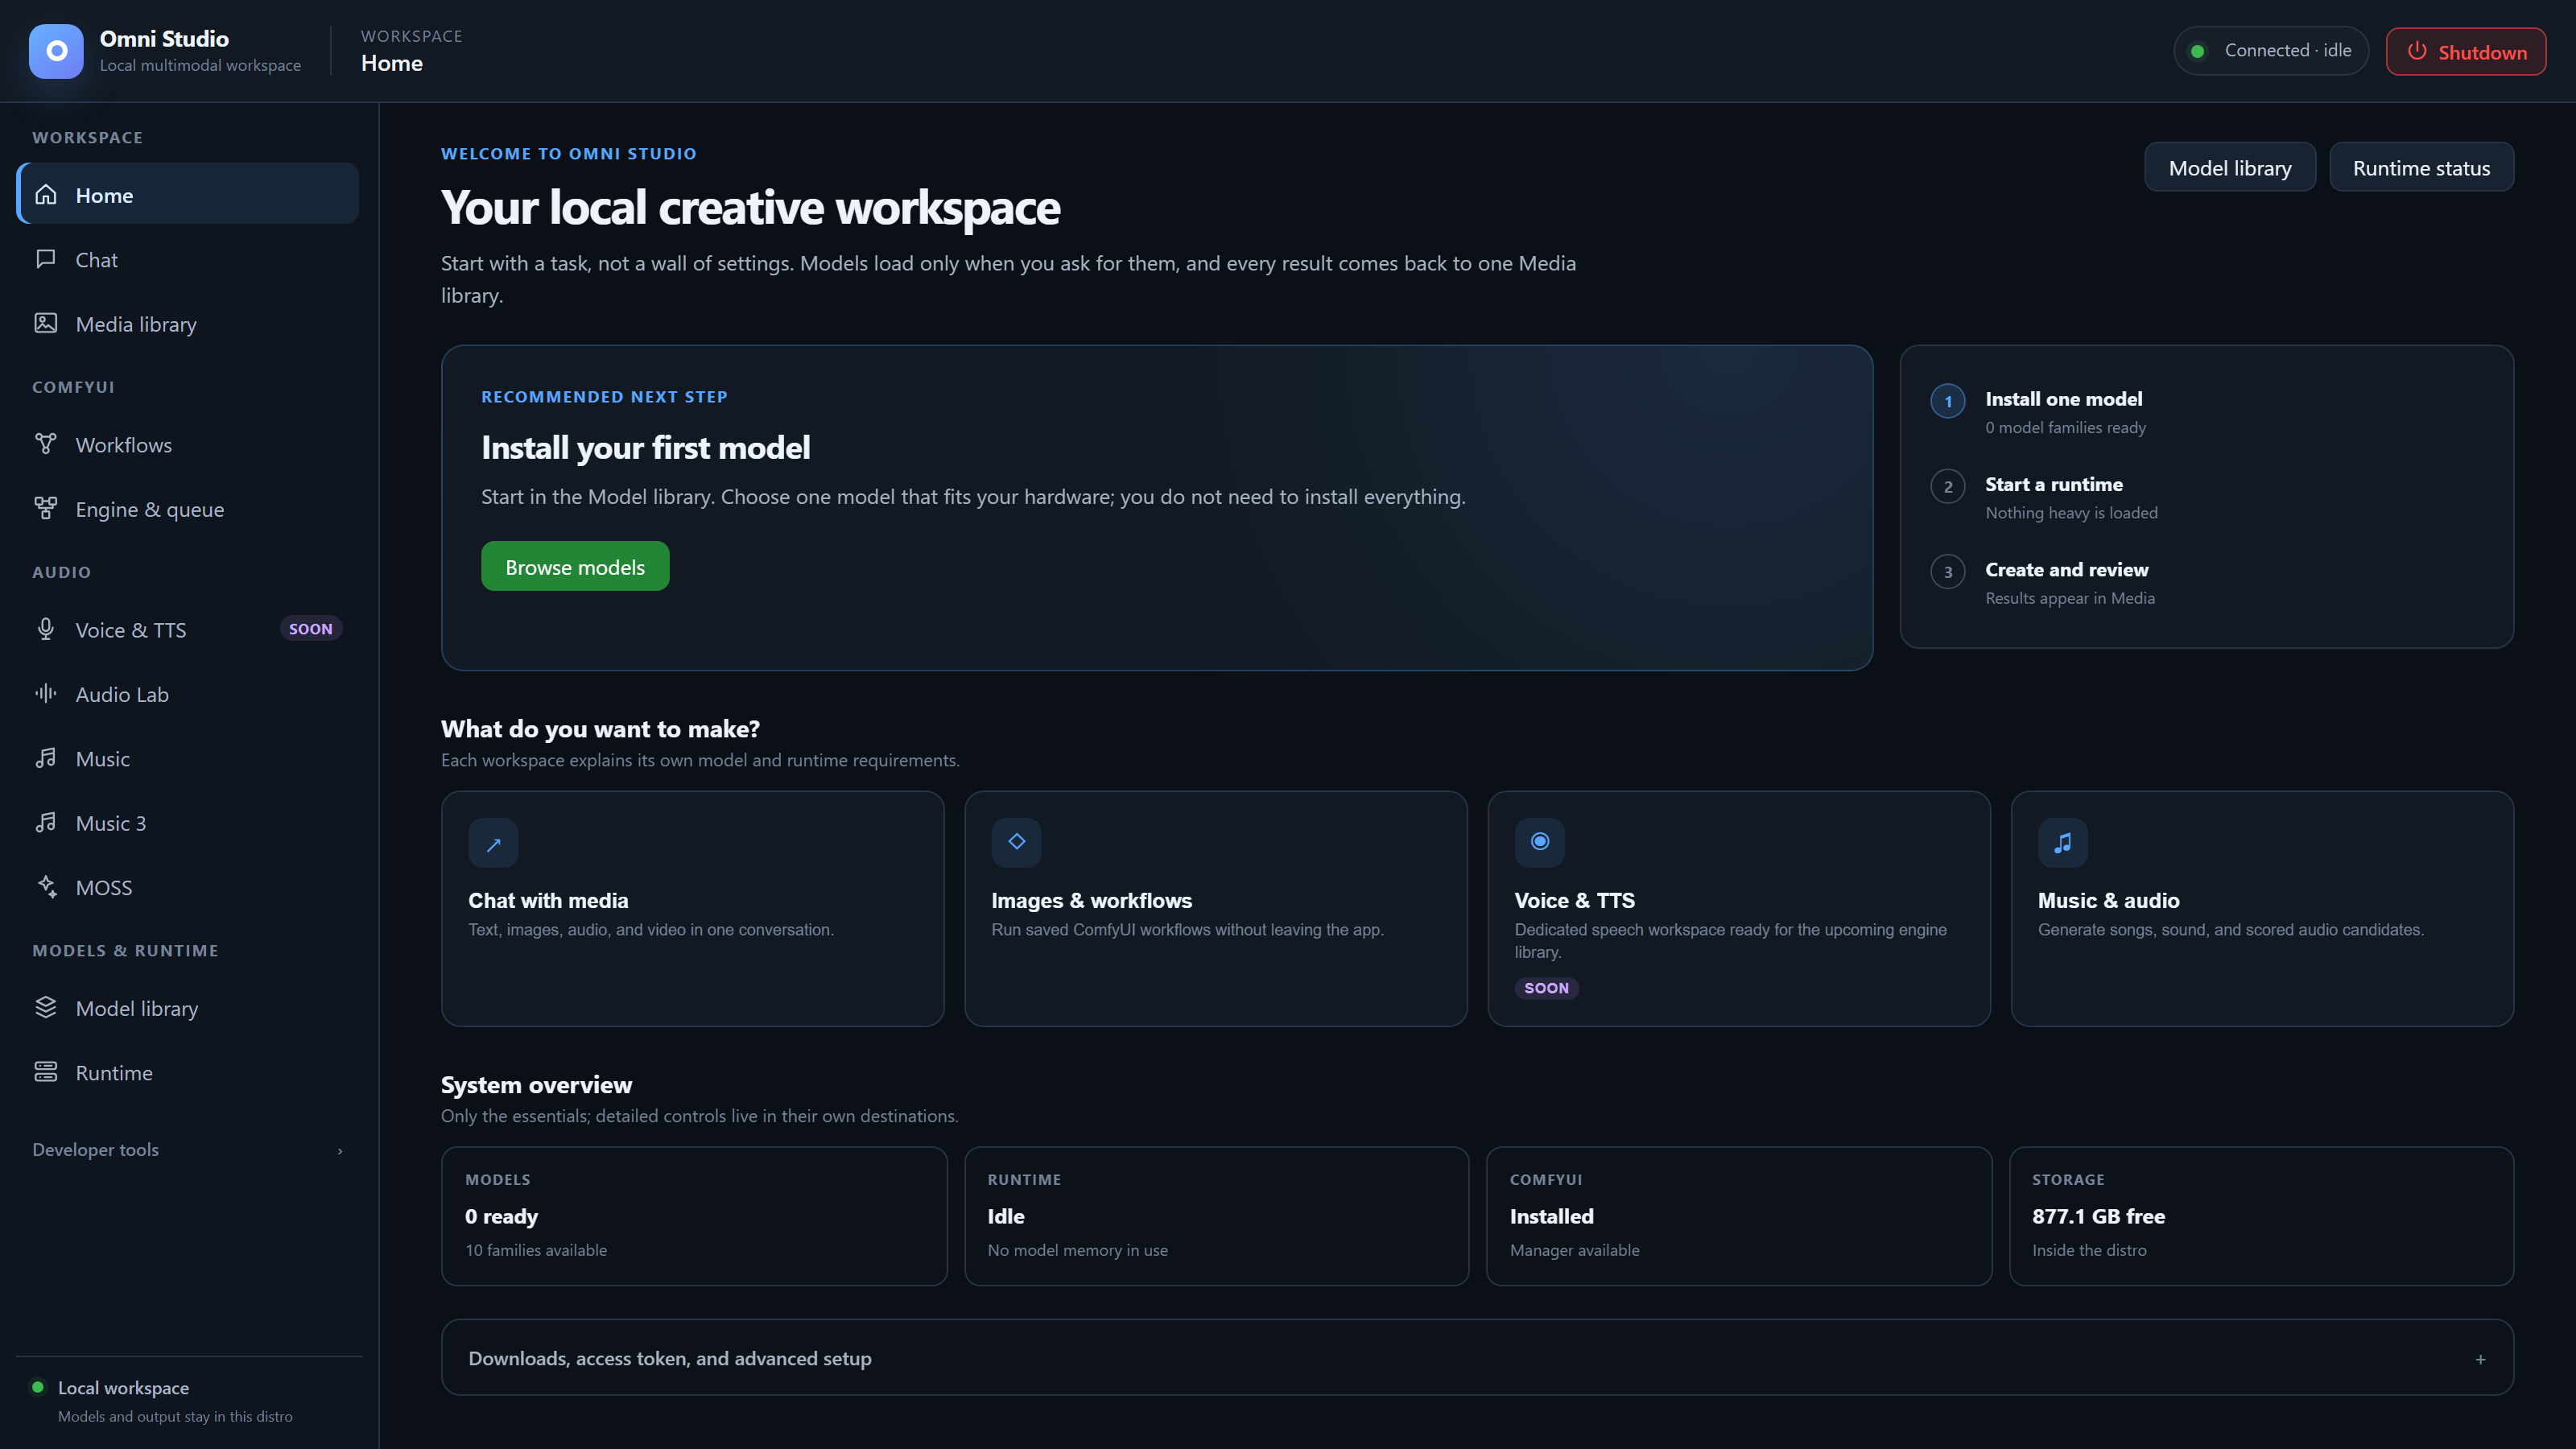
Task: Click the SOON badge in the Voice & TTS sidebar row
Action: click(x=310, y=629)
